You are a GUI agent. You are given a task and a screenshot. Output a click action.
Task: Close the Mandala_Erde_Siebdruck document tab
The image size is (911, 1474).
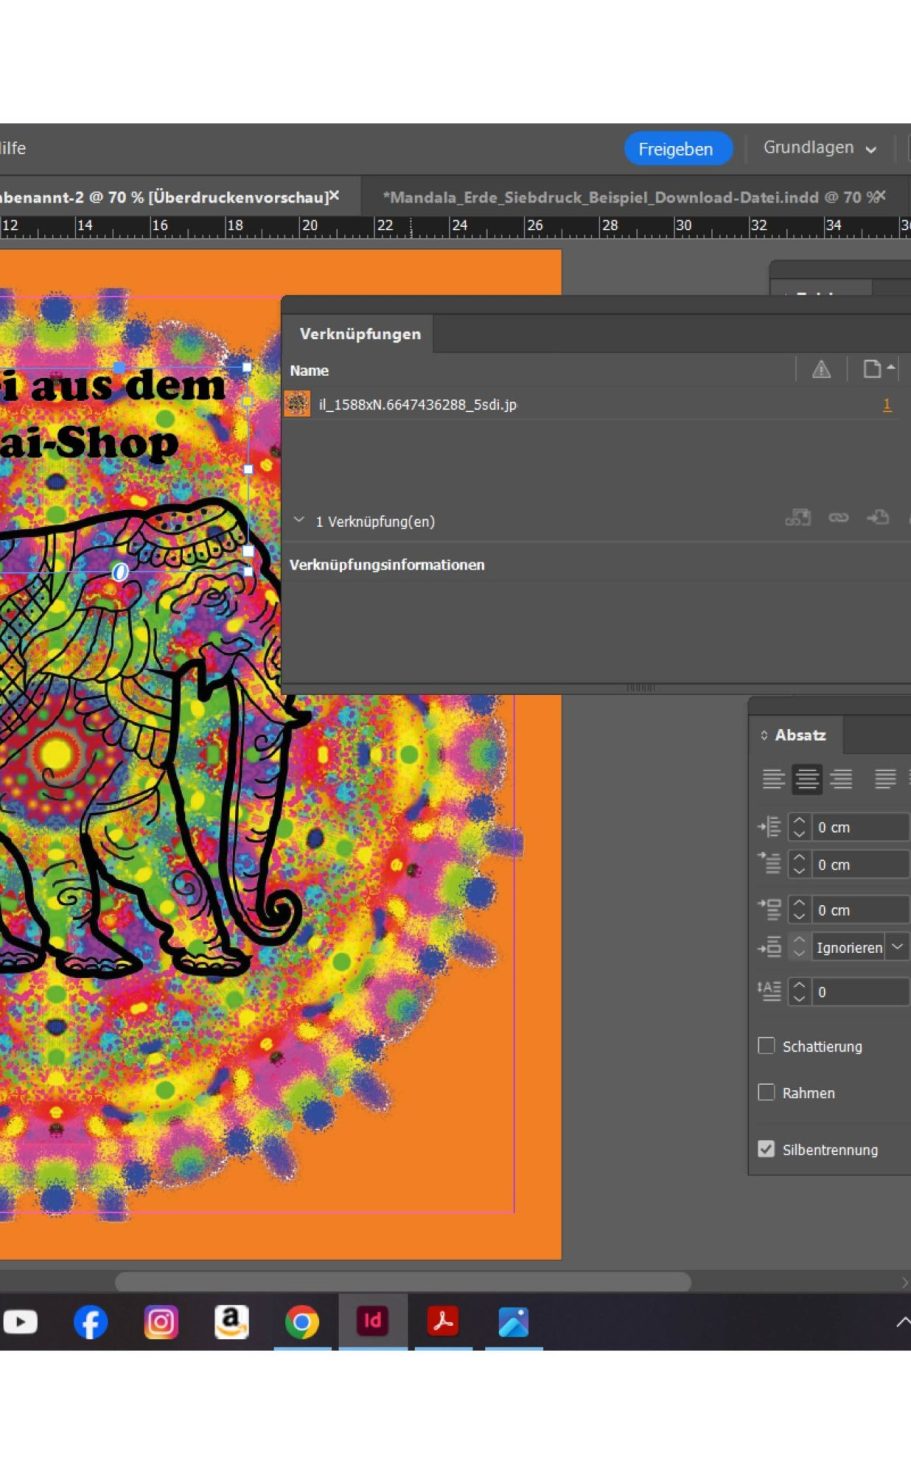pos(881,196)
